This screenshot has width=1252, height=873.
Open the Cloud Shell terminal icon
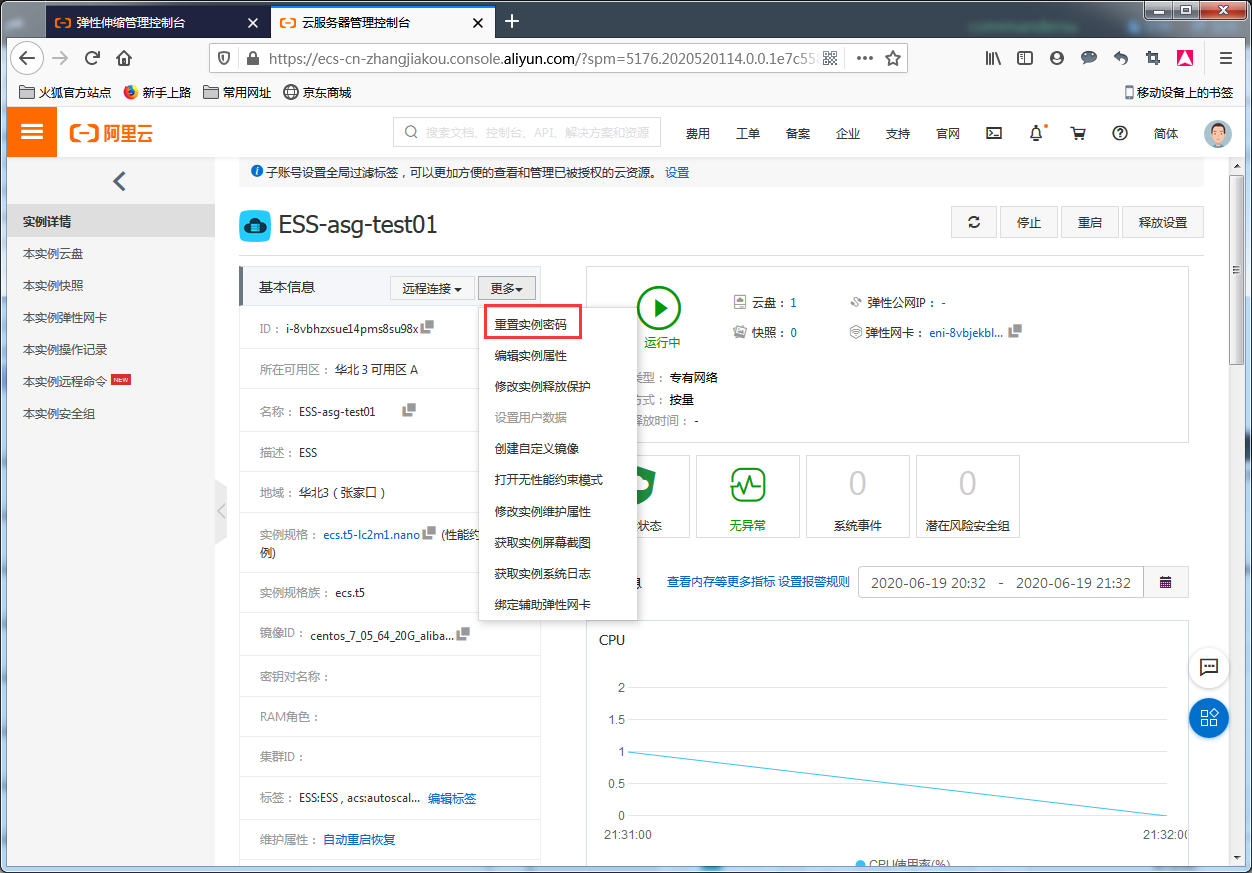pyautogui.click(x=994, y=133)
